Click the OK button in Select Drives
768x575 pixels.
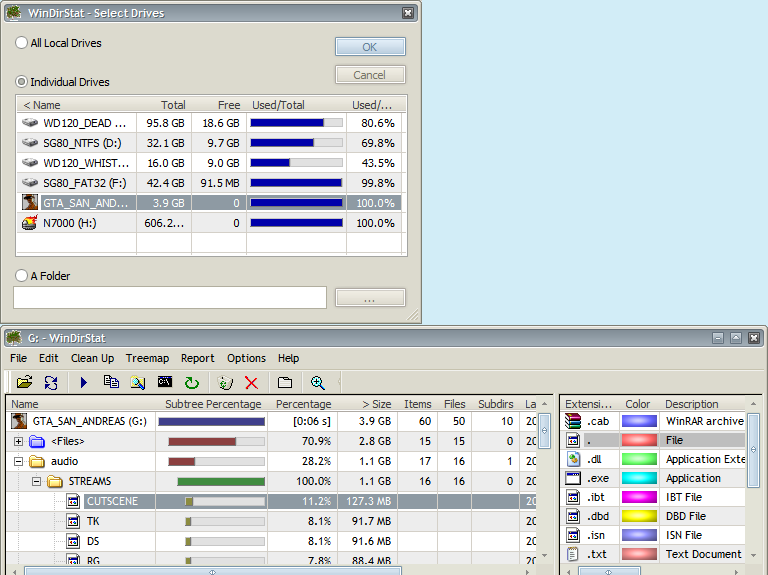[369, 47]
